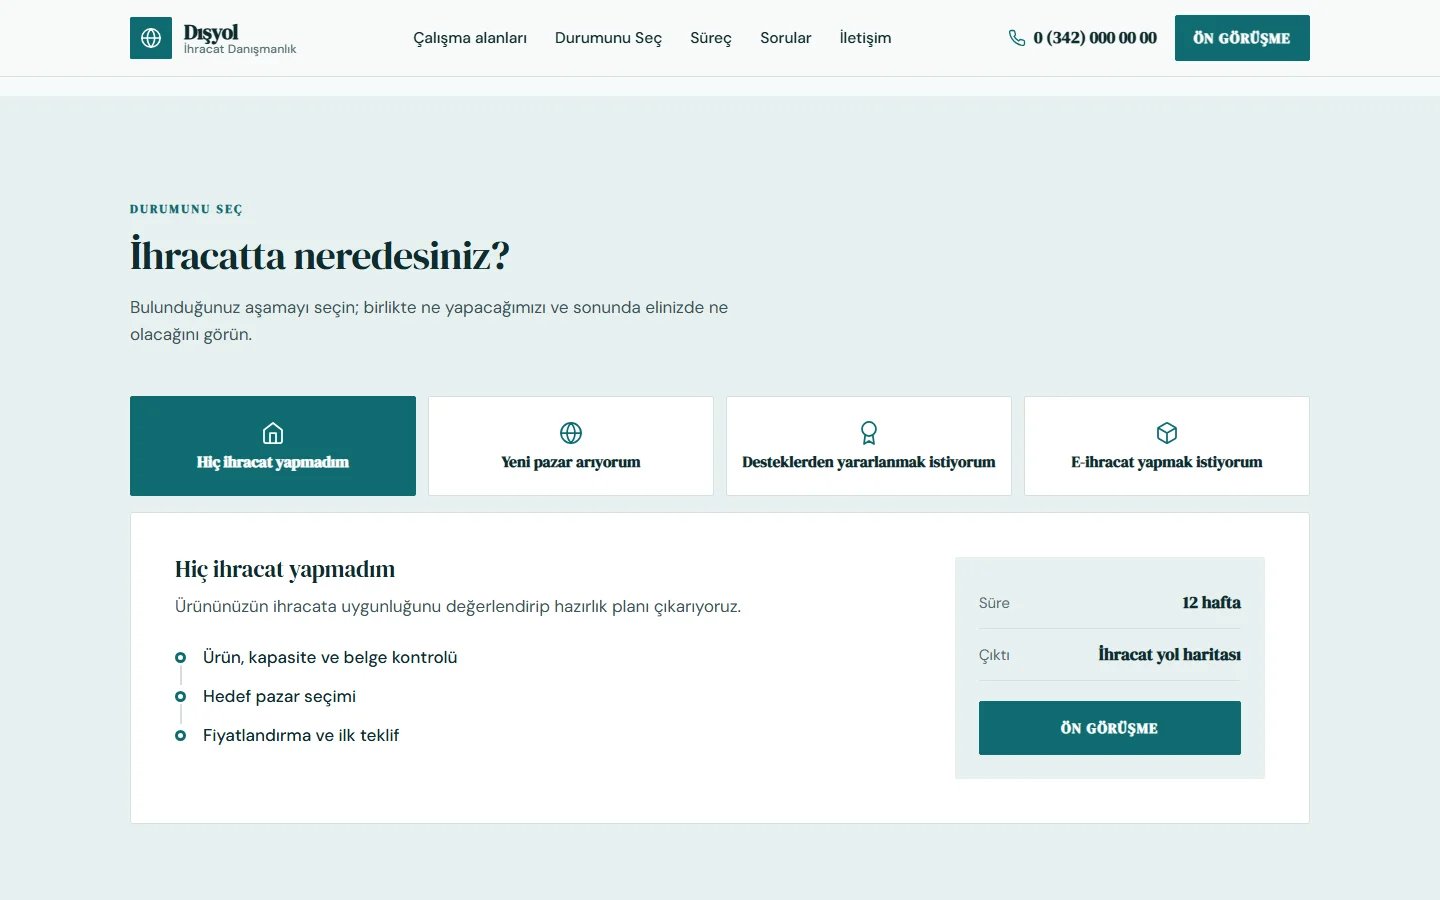Screen dimensions: 1440x900
Task: Open Çalışma alanları in the navigation
Action: pyautogui.click(x=470, y=38)
